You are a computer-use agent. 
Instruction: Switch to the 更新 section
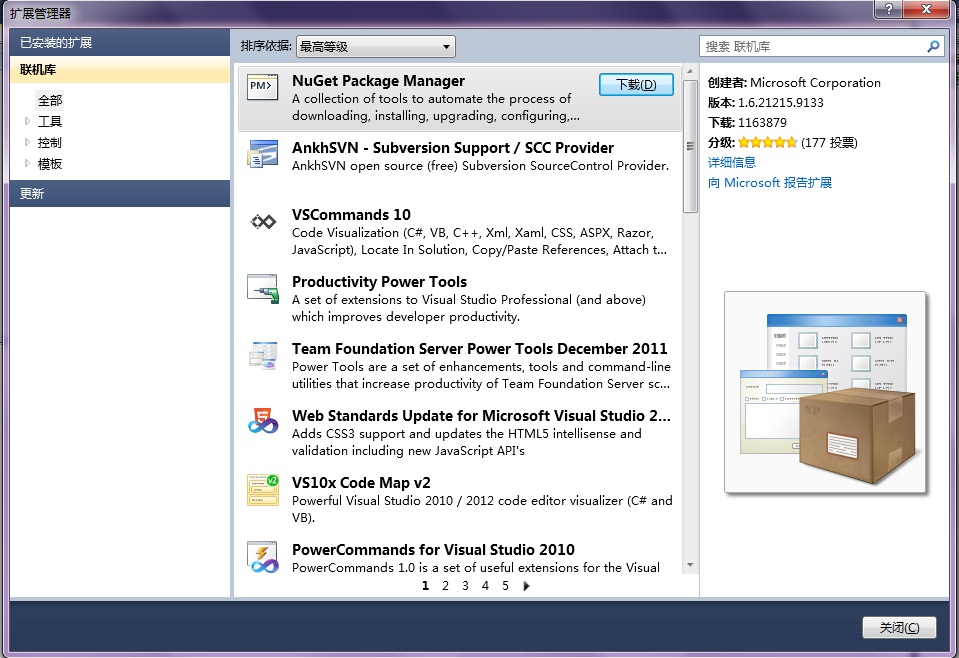(x=120, y=193)
